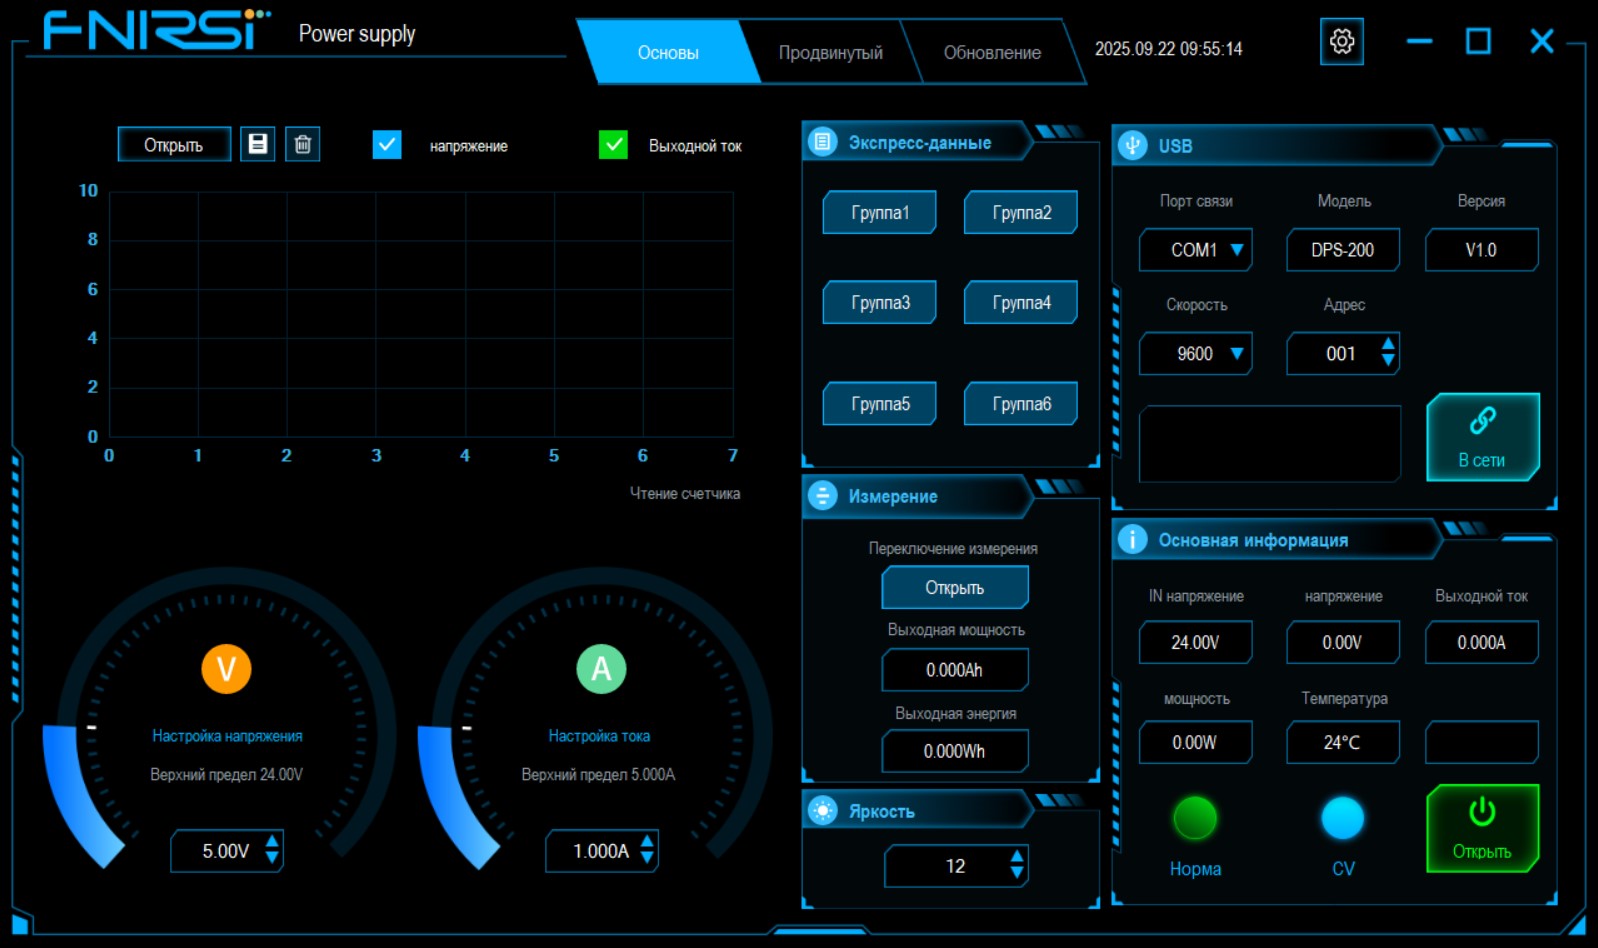Click the orange V voltage icon
Image resolution: width=1598 pixels, height=948 pixels.
point(226,669)
